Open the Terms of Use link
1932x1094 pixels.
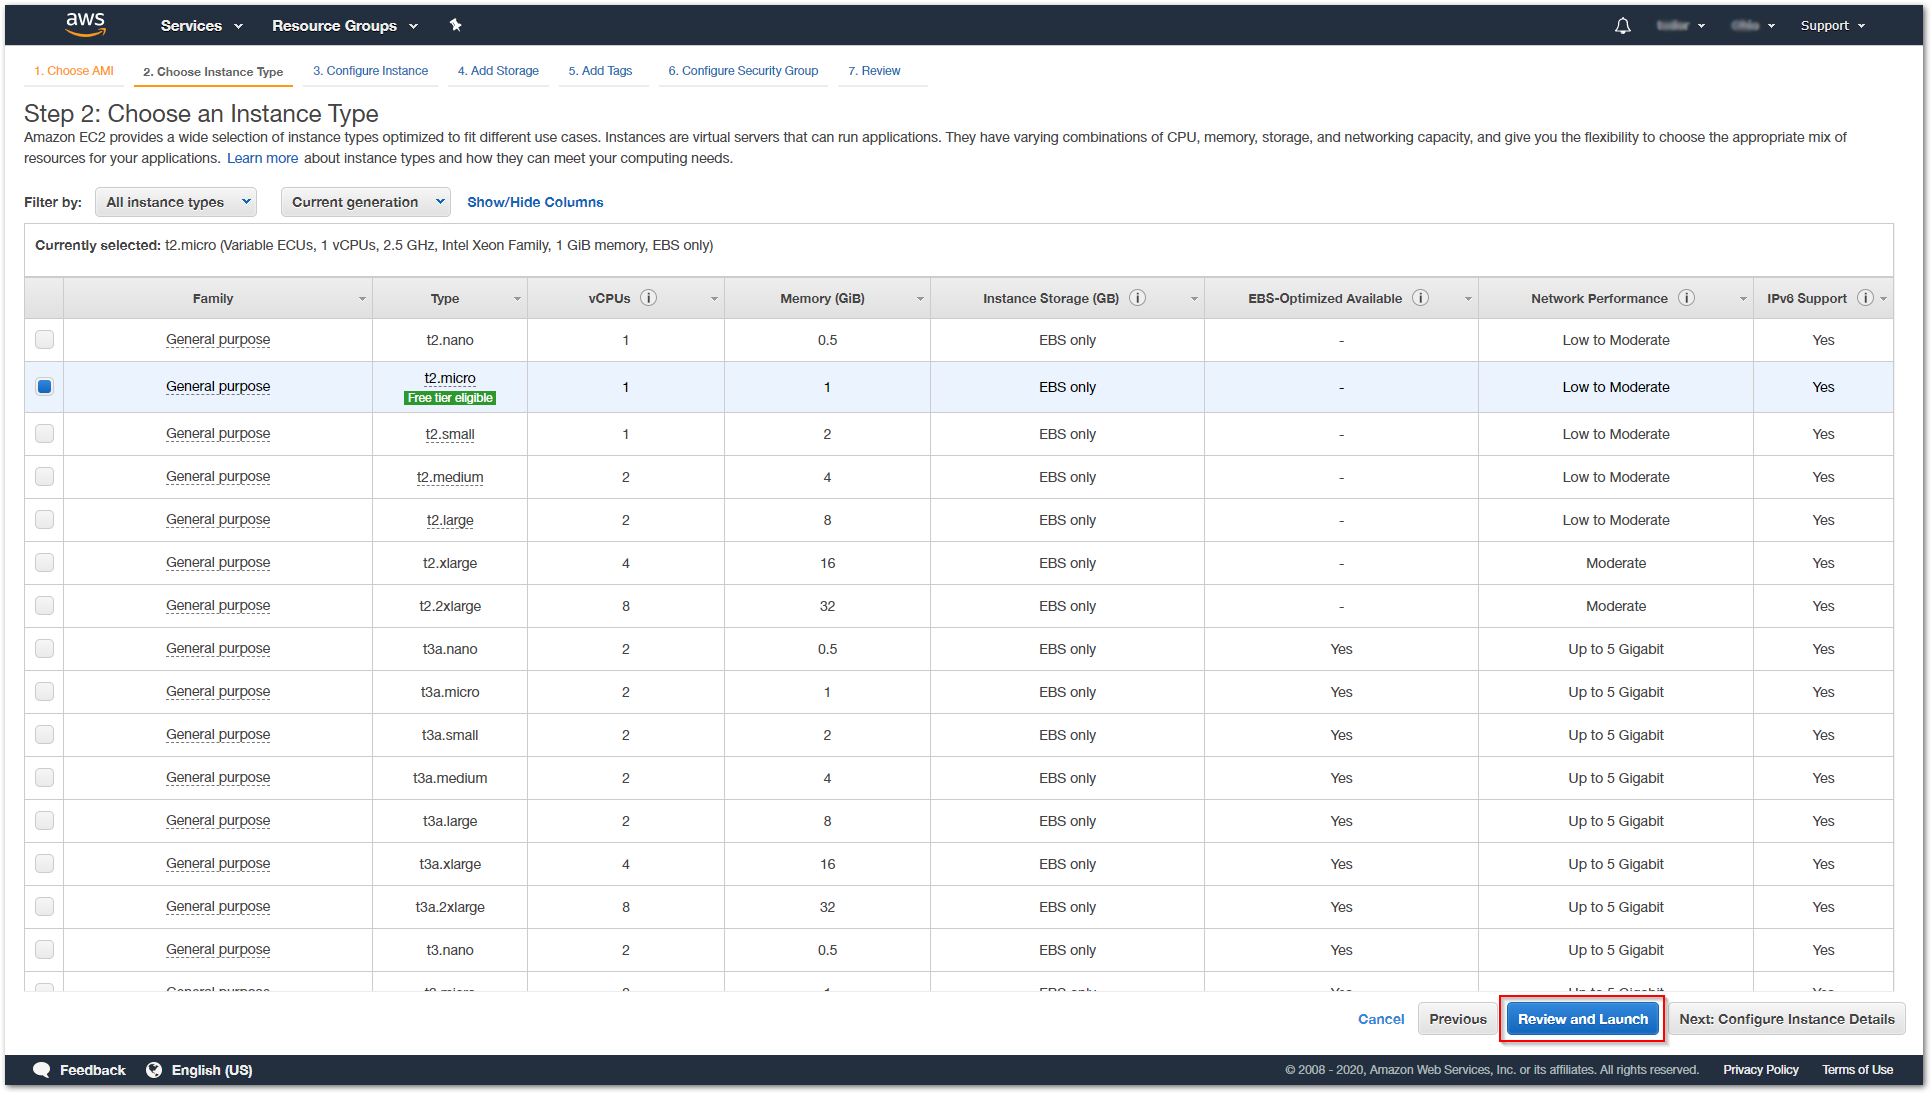point(1857,1070)
